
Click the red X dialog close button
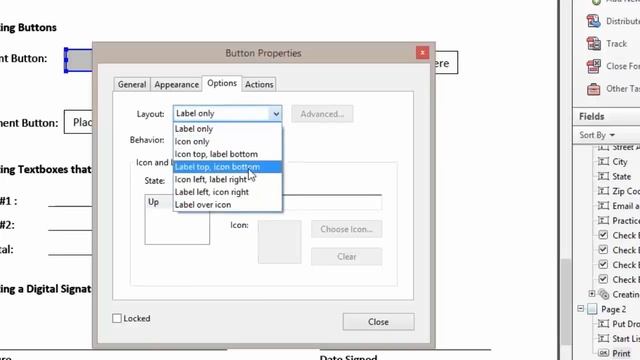[x=422, y=53]
